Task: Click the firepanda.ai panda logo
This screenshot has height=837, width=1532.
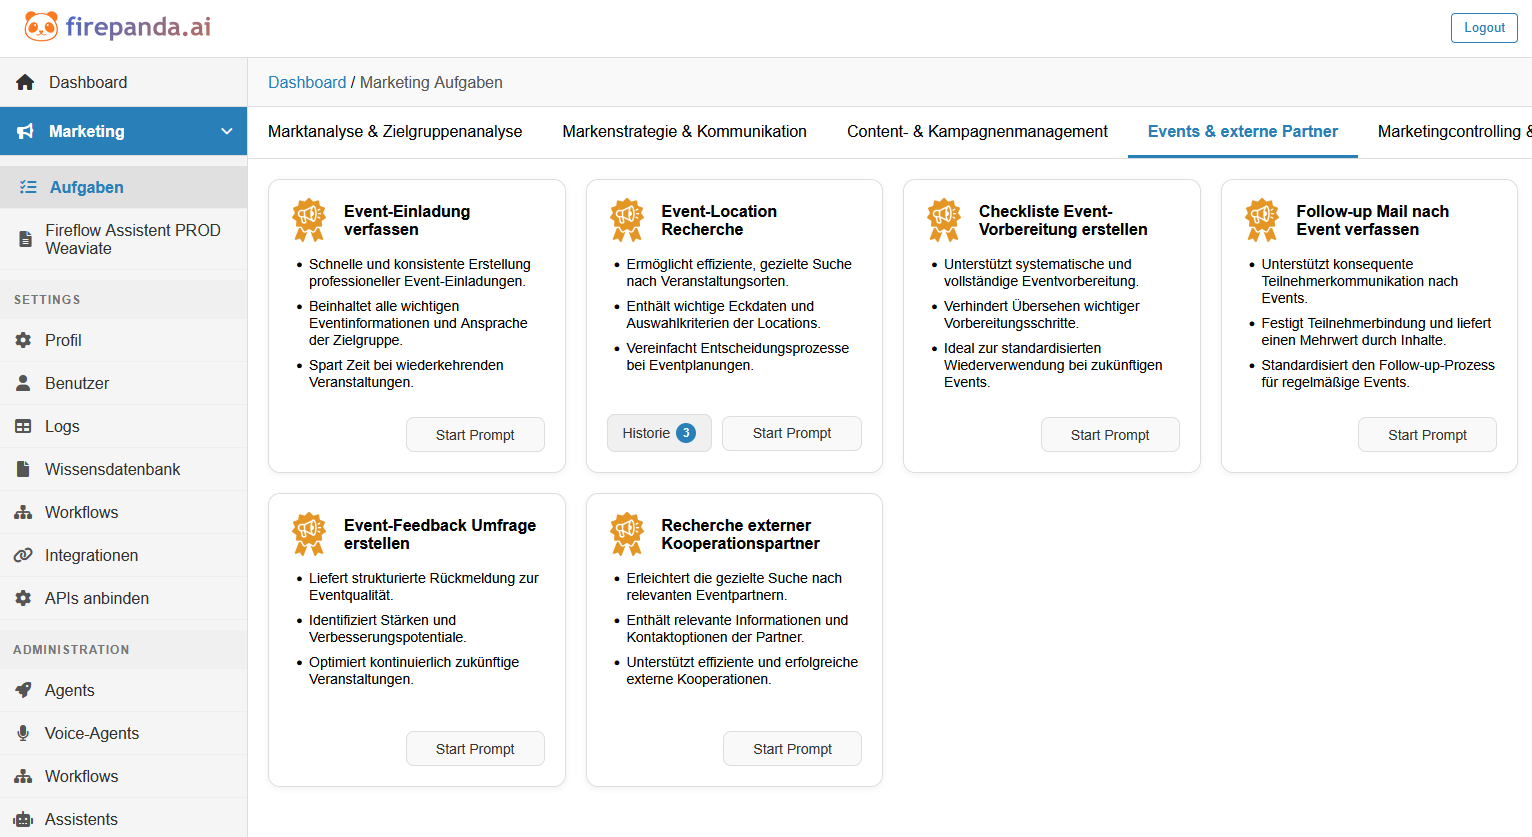Action: click(x=41, y=27)
